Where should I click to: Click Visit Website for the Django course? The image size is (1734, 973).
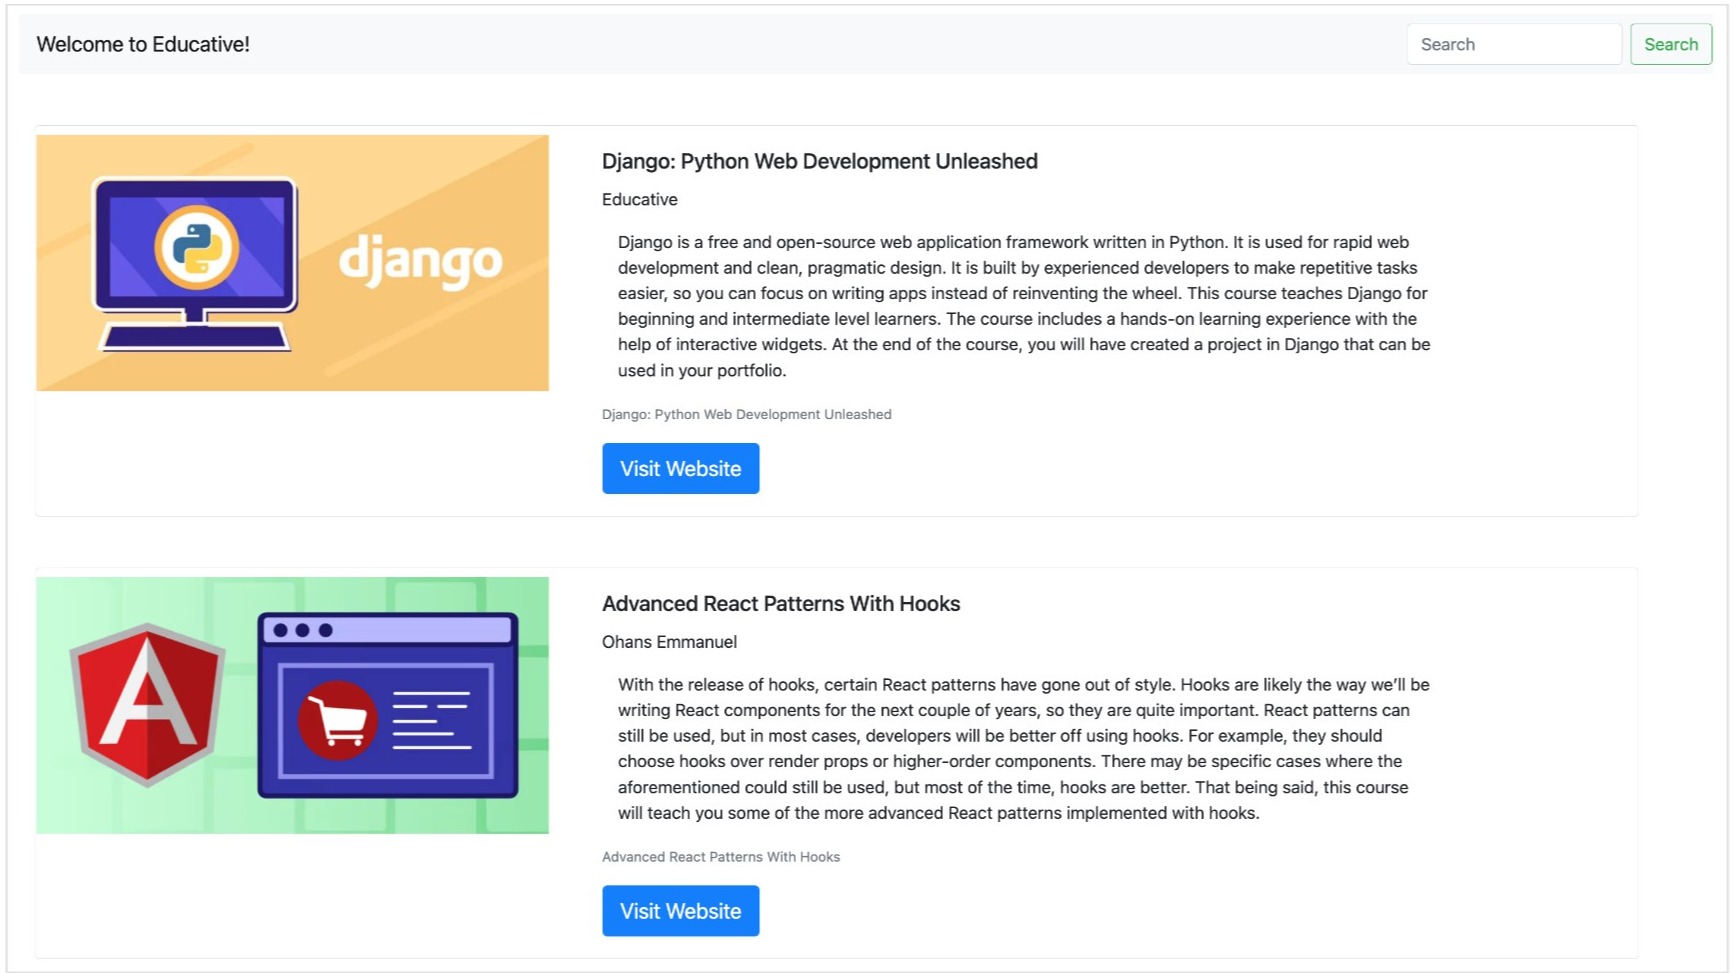pos(680,468)
